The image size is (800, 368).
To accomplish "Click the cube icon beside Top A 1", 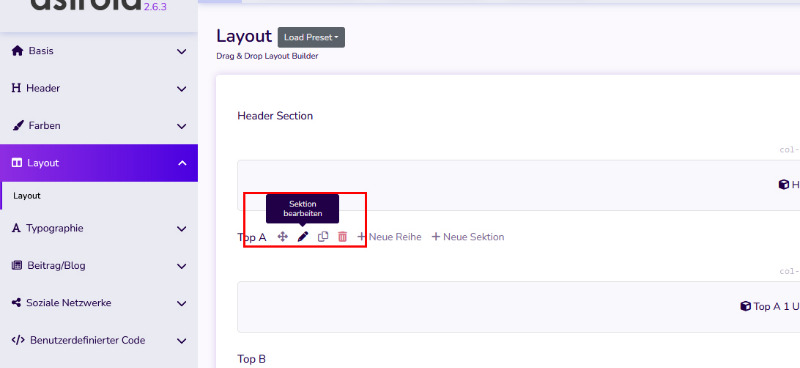I will pos(745,306).
